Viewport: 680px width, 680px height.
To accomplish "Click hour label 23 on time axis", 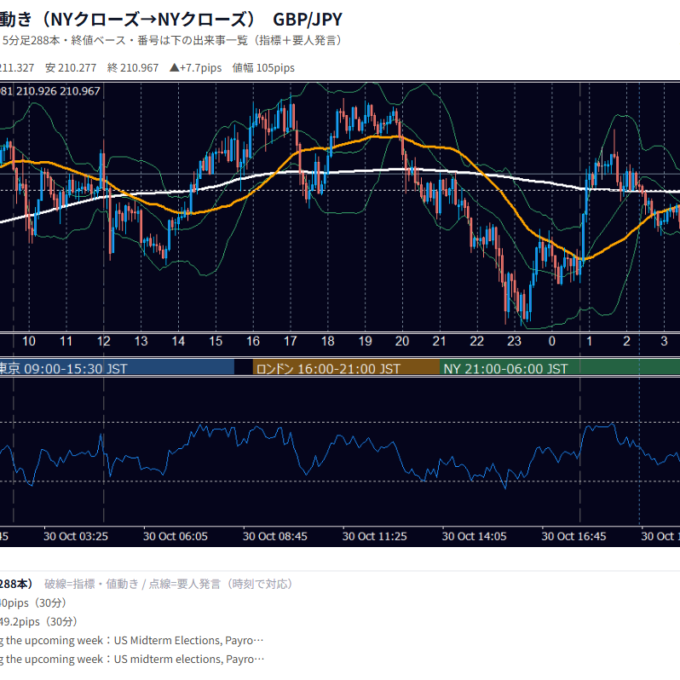I will tap(514, 341).
